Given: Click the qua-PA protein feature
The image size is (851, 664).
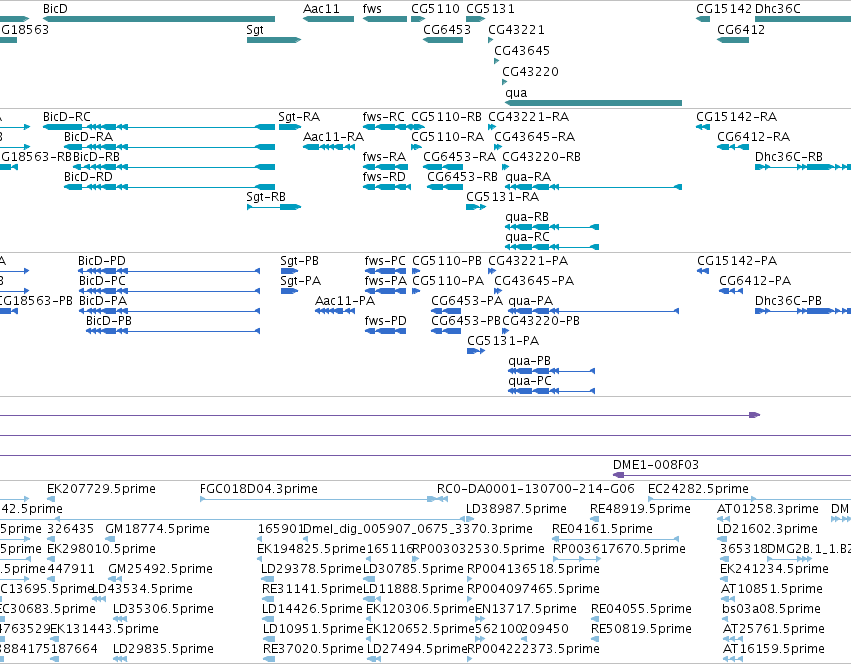Looking at the screenshot, I should (593, 311).
